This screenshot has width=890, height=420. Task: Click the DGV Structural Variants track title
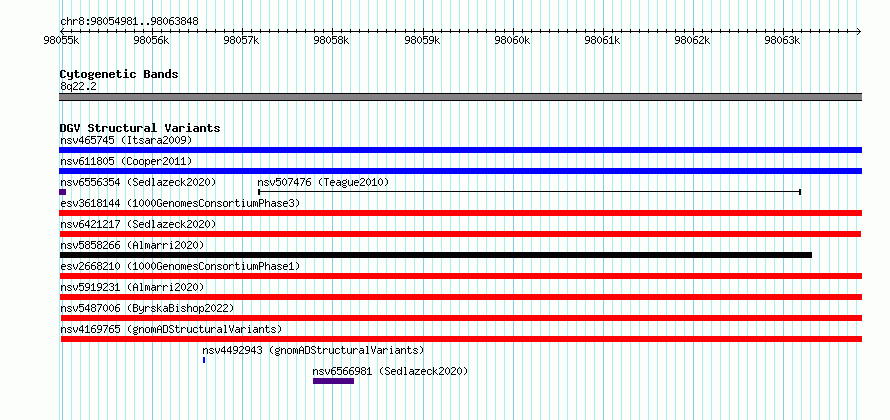click(x=140, y=128)
